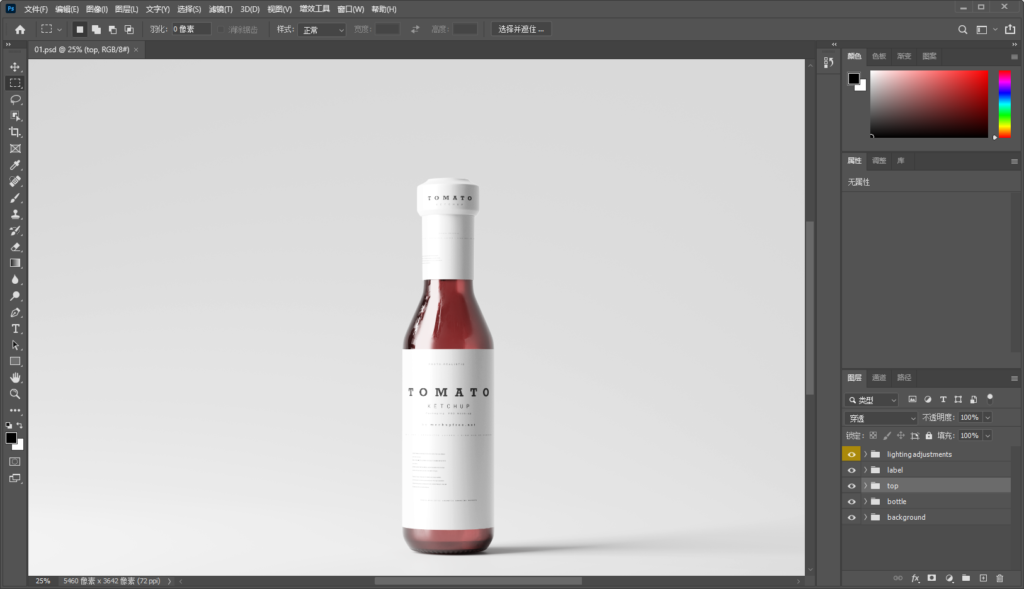Select the Hand tool

pyautogui.click(x=15, y=377)
